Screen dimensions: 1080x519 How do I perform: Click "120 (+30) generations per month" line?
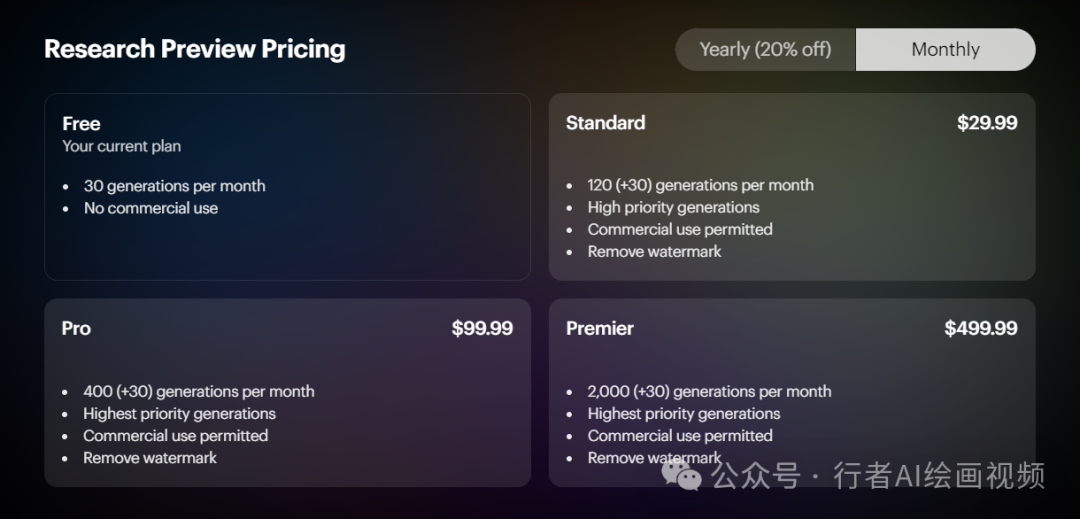coord(700,185)
